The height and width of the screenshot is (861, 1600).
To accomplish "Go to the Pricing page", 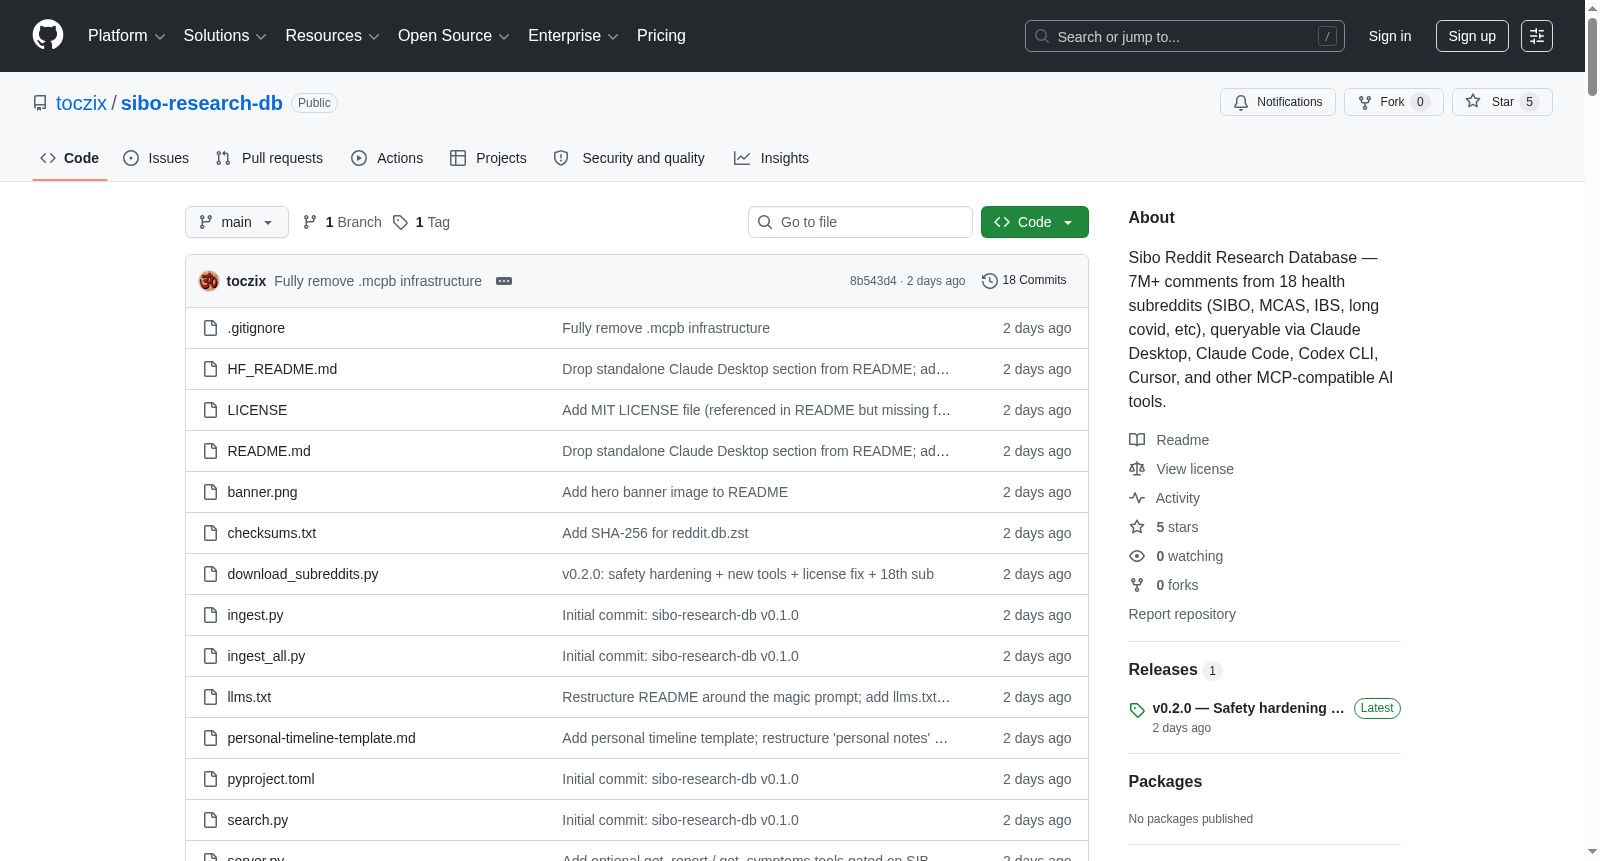I will 661,36.
